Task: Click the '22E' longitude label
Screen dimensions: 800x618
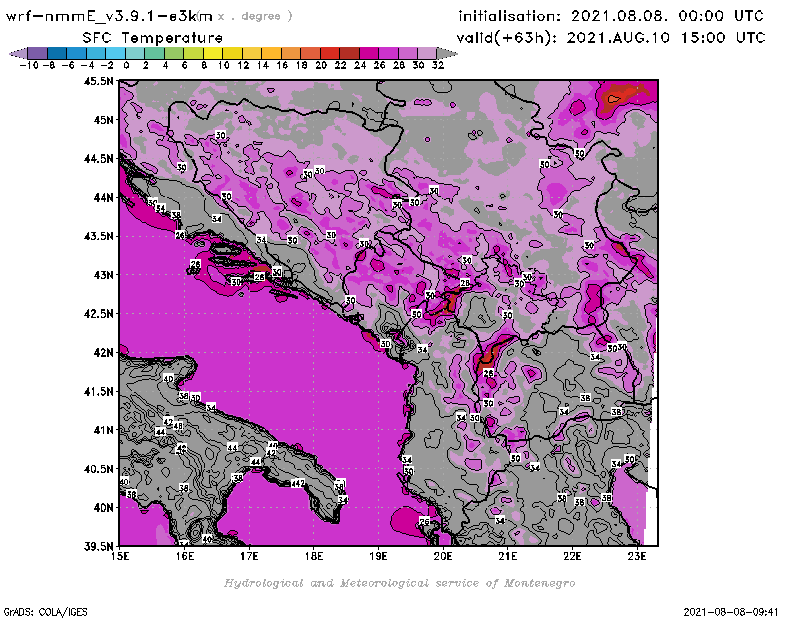Action: click(x=572, y=556)
